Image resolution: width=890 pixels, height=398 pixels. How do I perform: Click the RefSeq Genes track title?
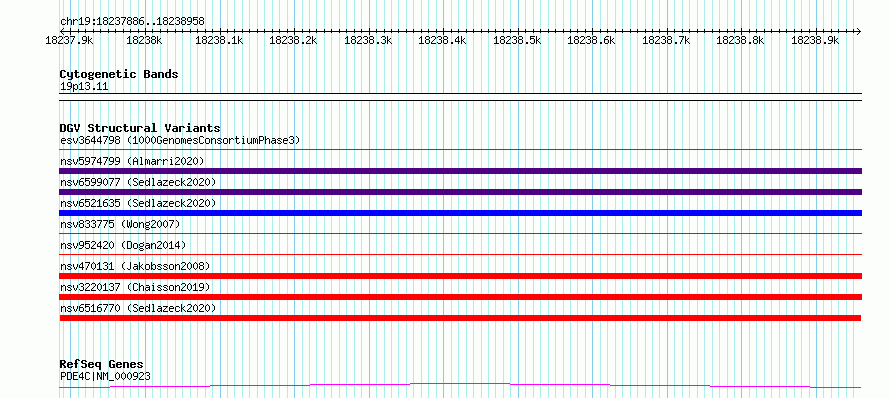point(102,364)
